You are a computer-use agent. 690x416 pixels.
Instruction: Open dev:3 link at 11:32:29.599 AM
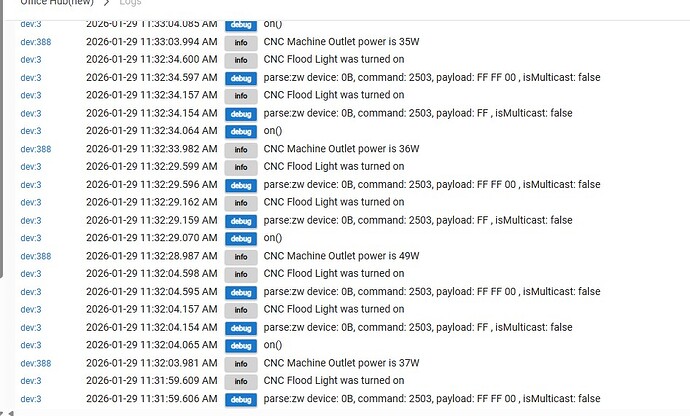click(31, 166)
